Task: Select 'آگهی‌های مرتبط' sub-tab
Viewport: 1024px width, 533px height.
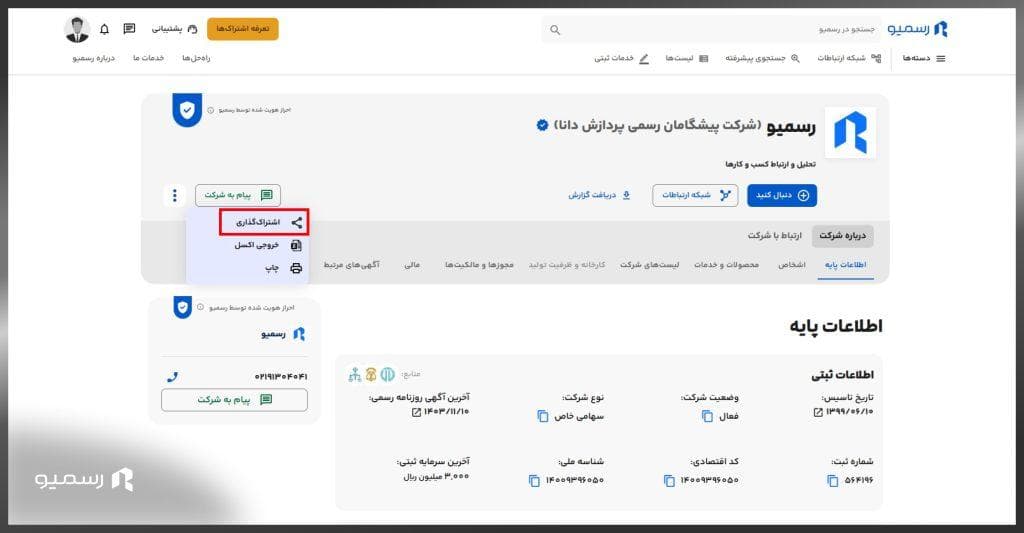Action: tap(351, 265)
